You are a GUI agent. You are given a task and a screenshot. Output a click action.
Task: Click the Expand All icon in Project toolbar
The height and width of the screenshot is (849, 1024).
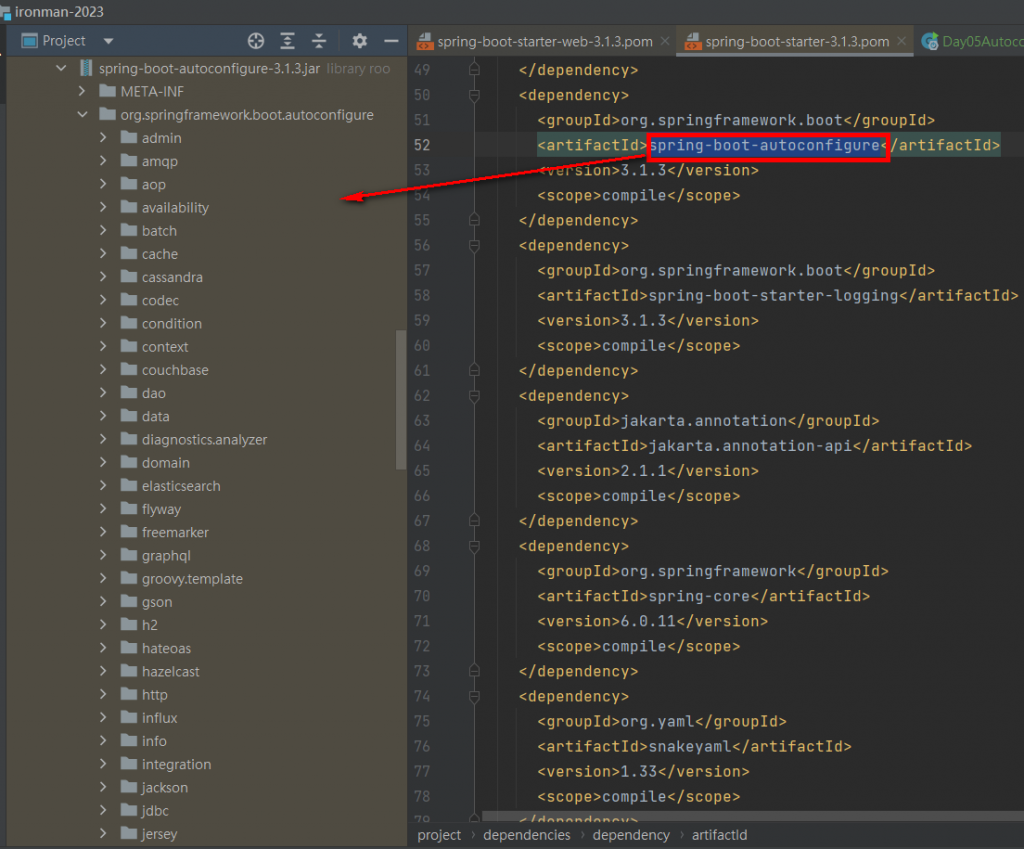287,41
